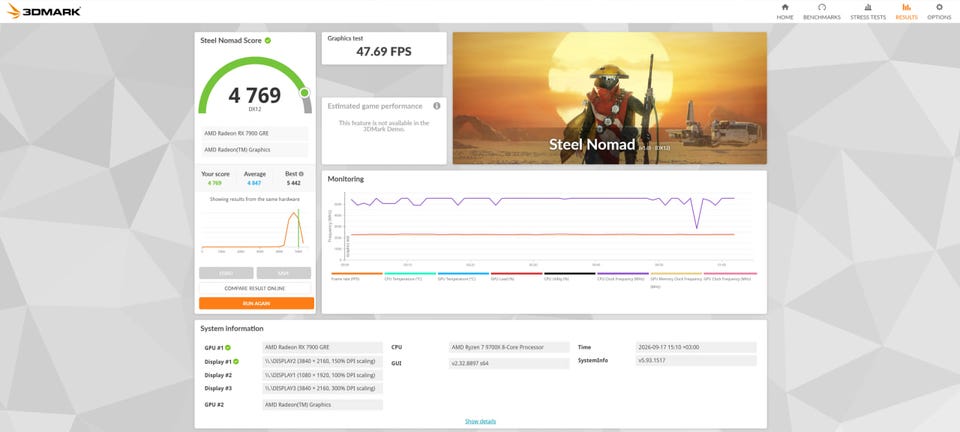Toggle the CPU Utility legend line
This screenshot has width=960, height=432.
[x=569, y=276]
